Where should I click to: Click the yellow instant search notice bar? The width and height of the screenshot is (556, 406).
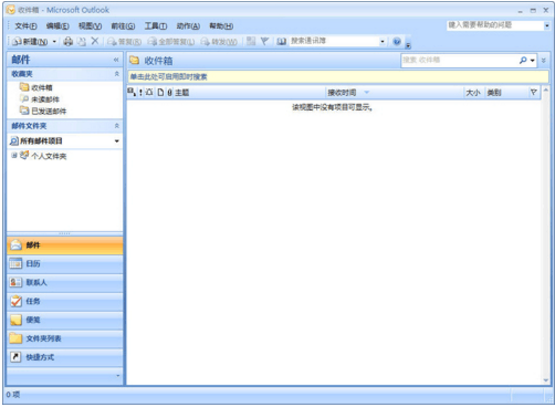(338, 77)
